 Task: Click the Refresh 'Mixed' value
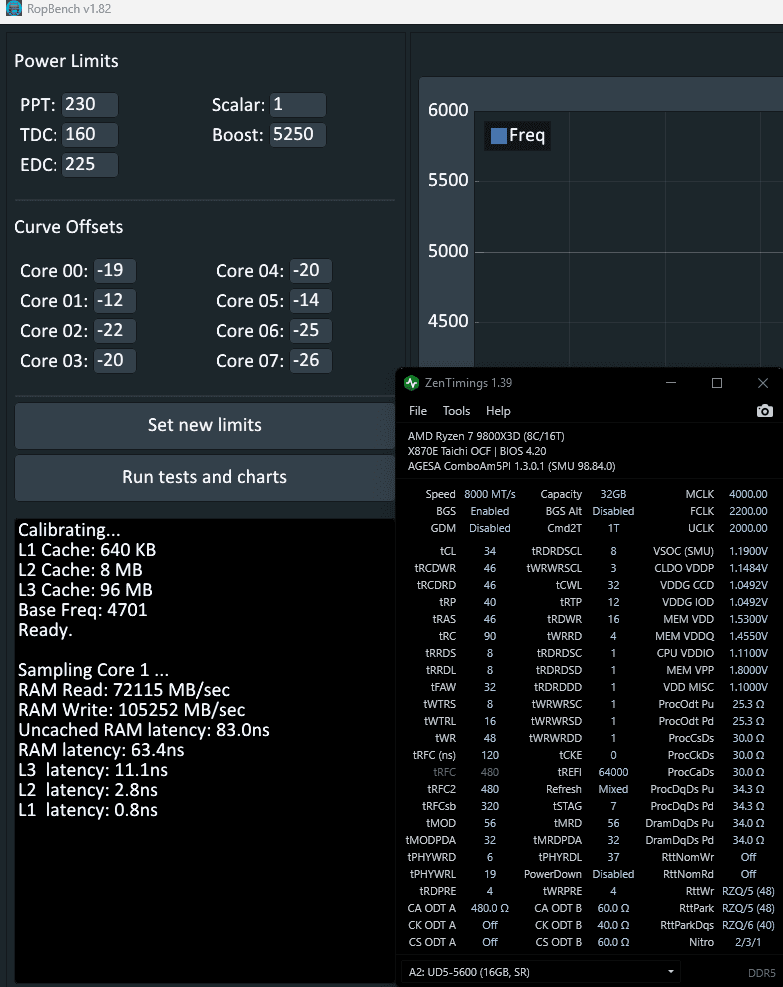[x=613, y=789]
